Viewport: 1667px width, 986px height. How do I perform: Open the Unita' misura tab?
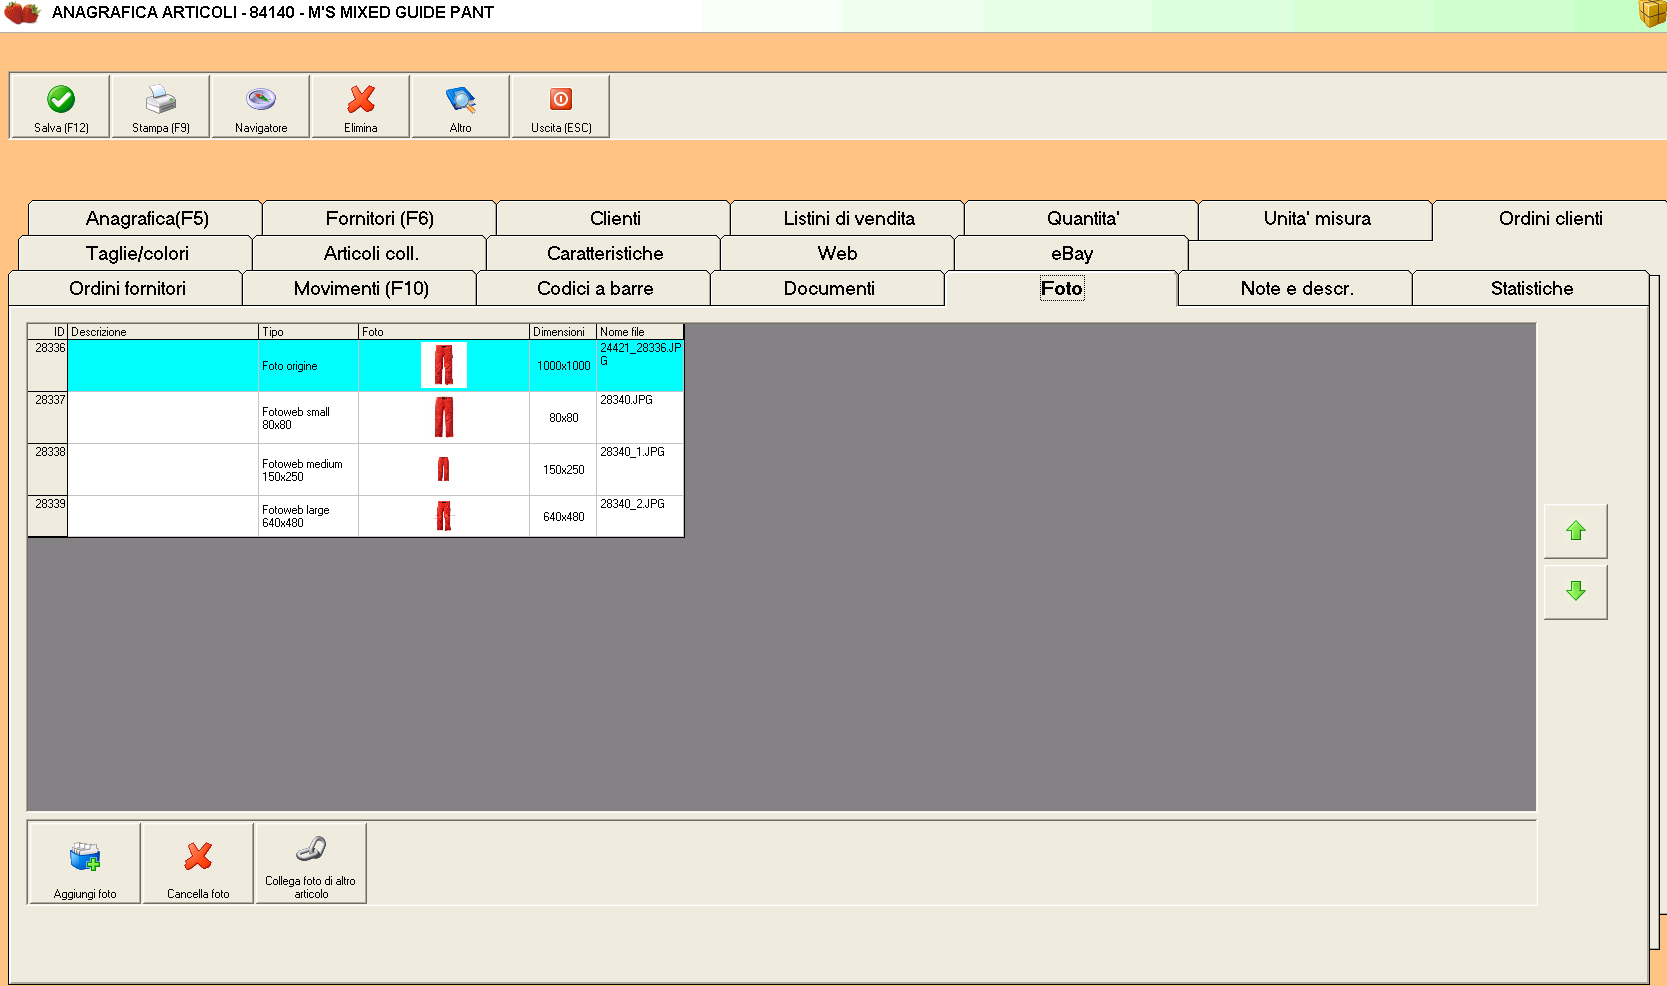(x=1317, y=218)
